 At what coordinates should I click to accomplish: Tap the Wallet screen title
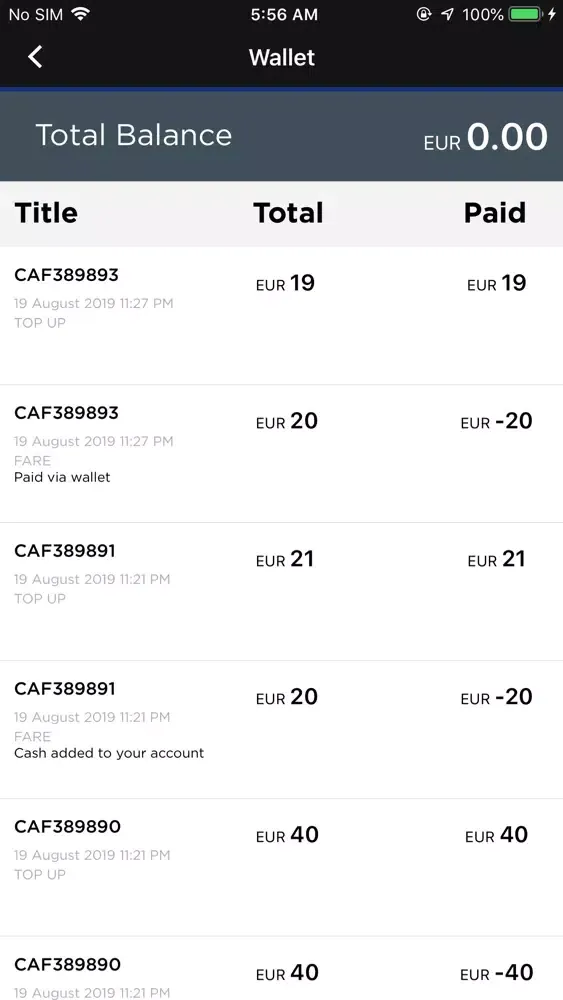click(x=282, y=57)
